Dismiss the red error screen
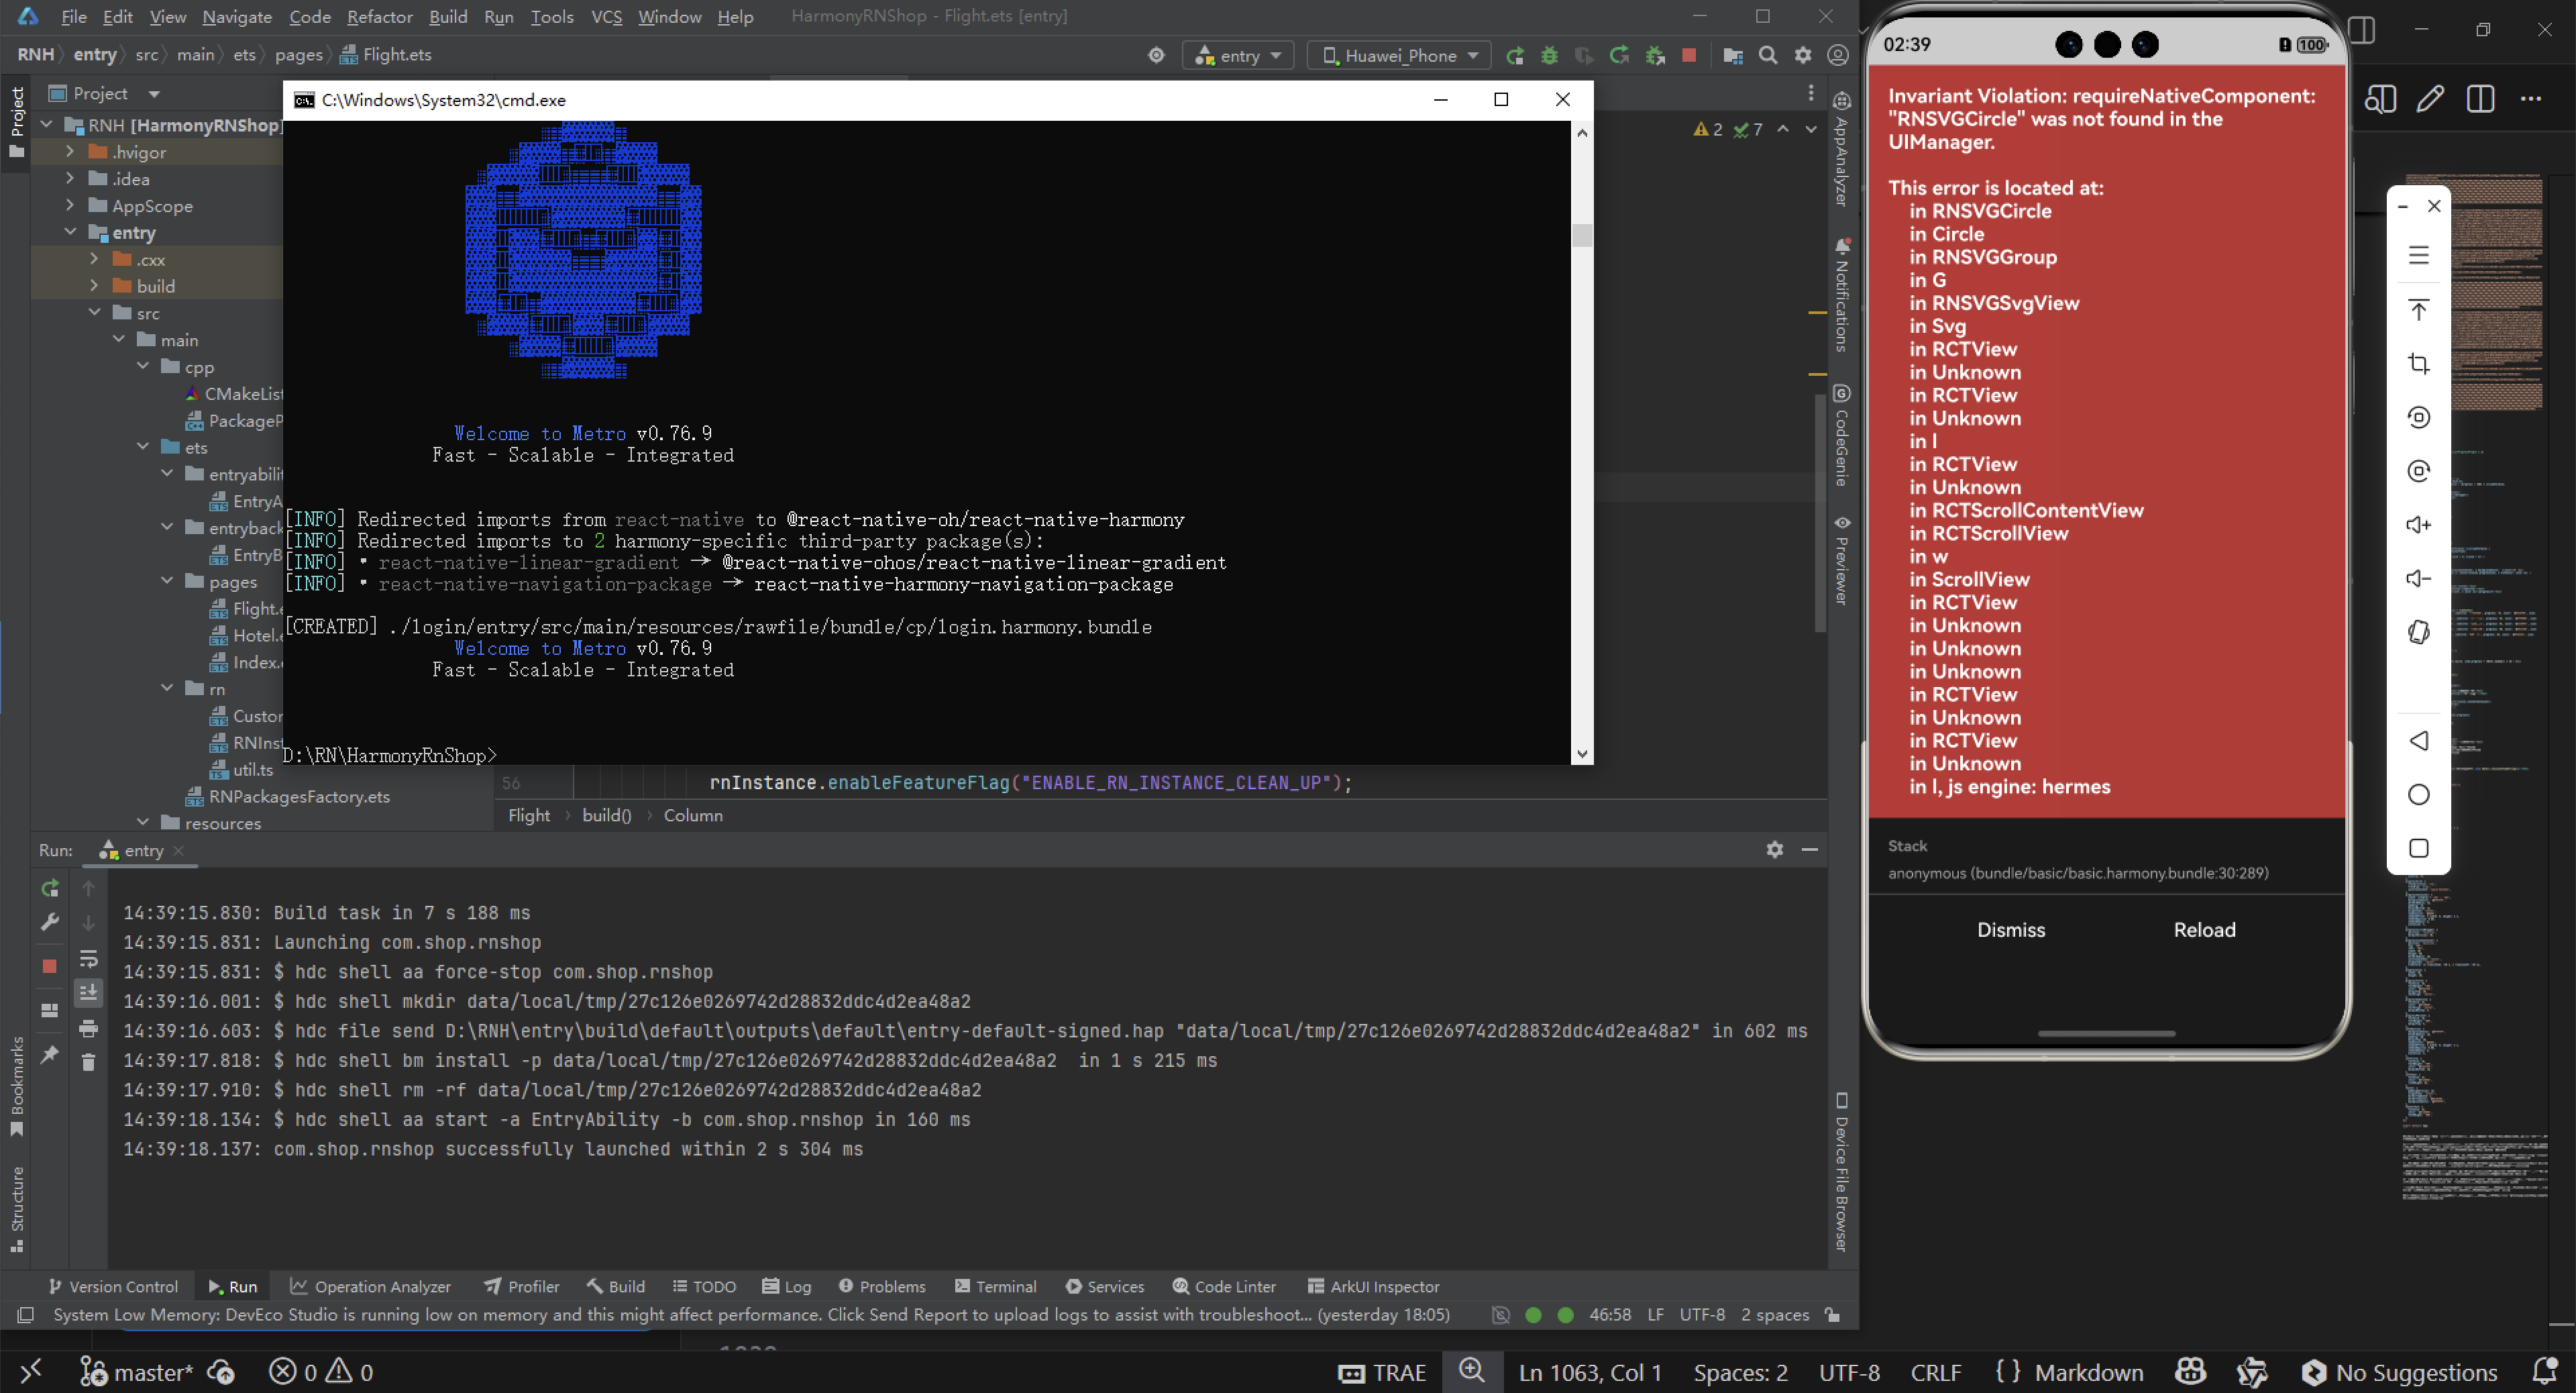Screen dimensions: 2576x1393 [x=2011, y=930]
